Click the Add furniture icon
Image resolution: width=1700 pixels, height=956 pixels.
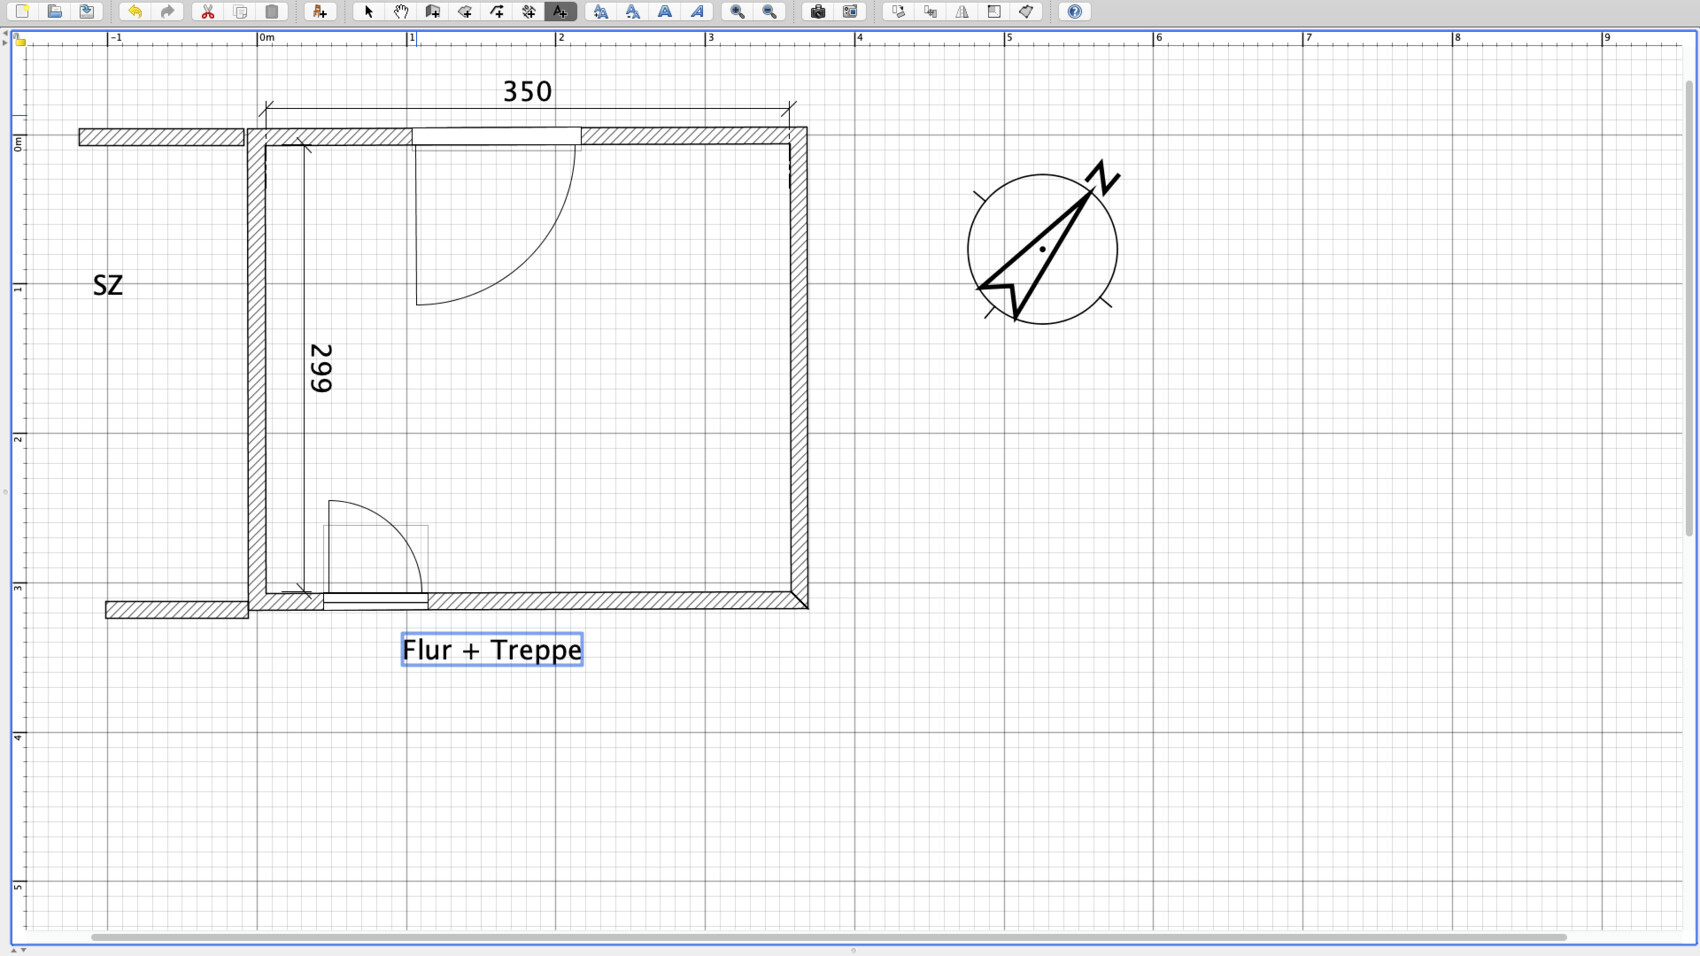click(319, 12)
